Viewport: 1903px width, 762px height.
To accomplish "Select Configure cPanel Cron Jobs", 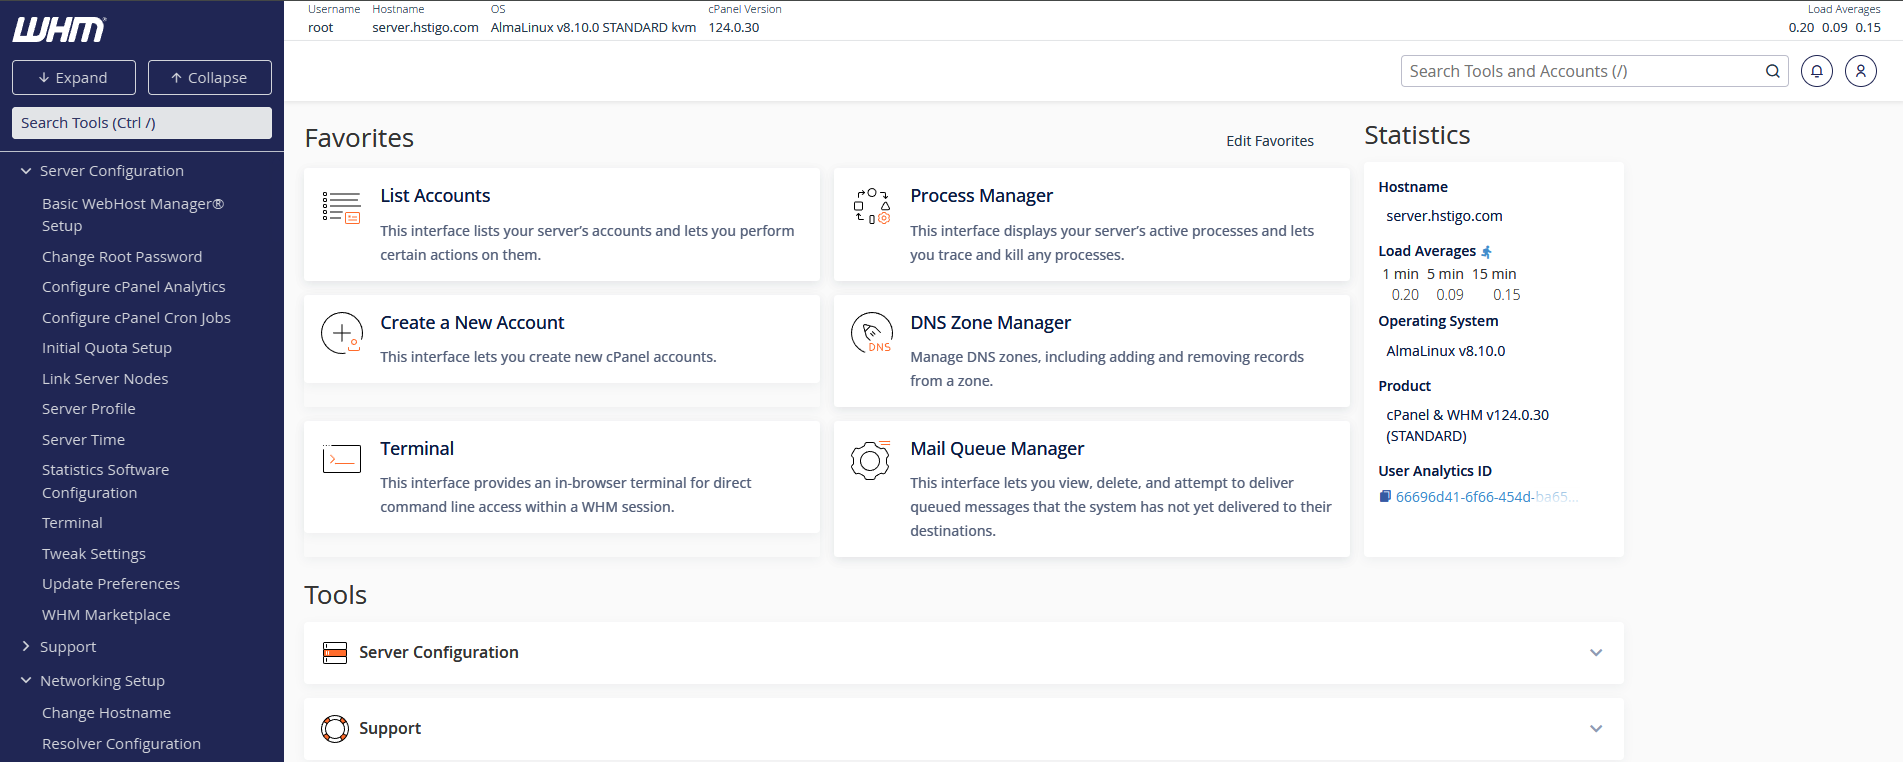I will [136, 318].
